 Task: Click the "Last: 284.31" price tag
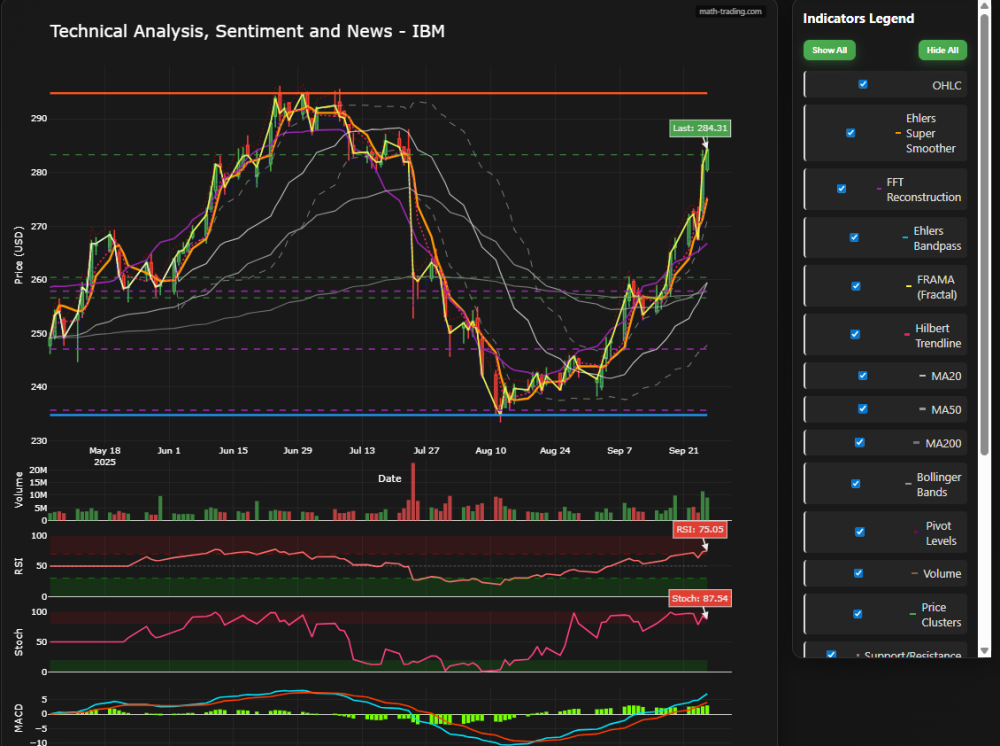tap(700, 128)
